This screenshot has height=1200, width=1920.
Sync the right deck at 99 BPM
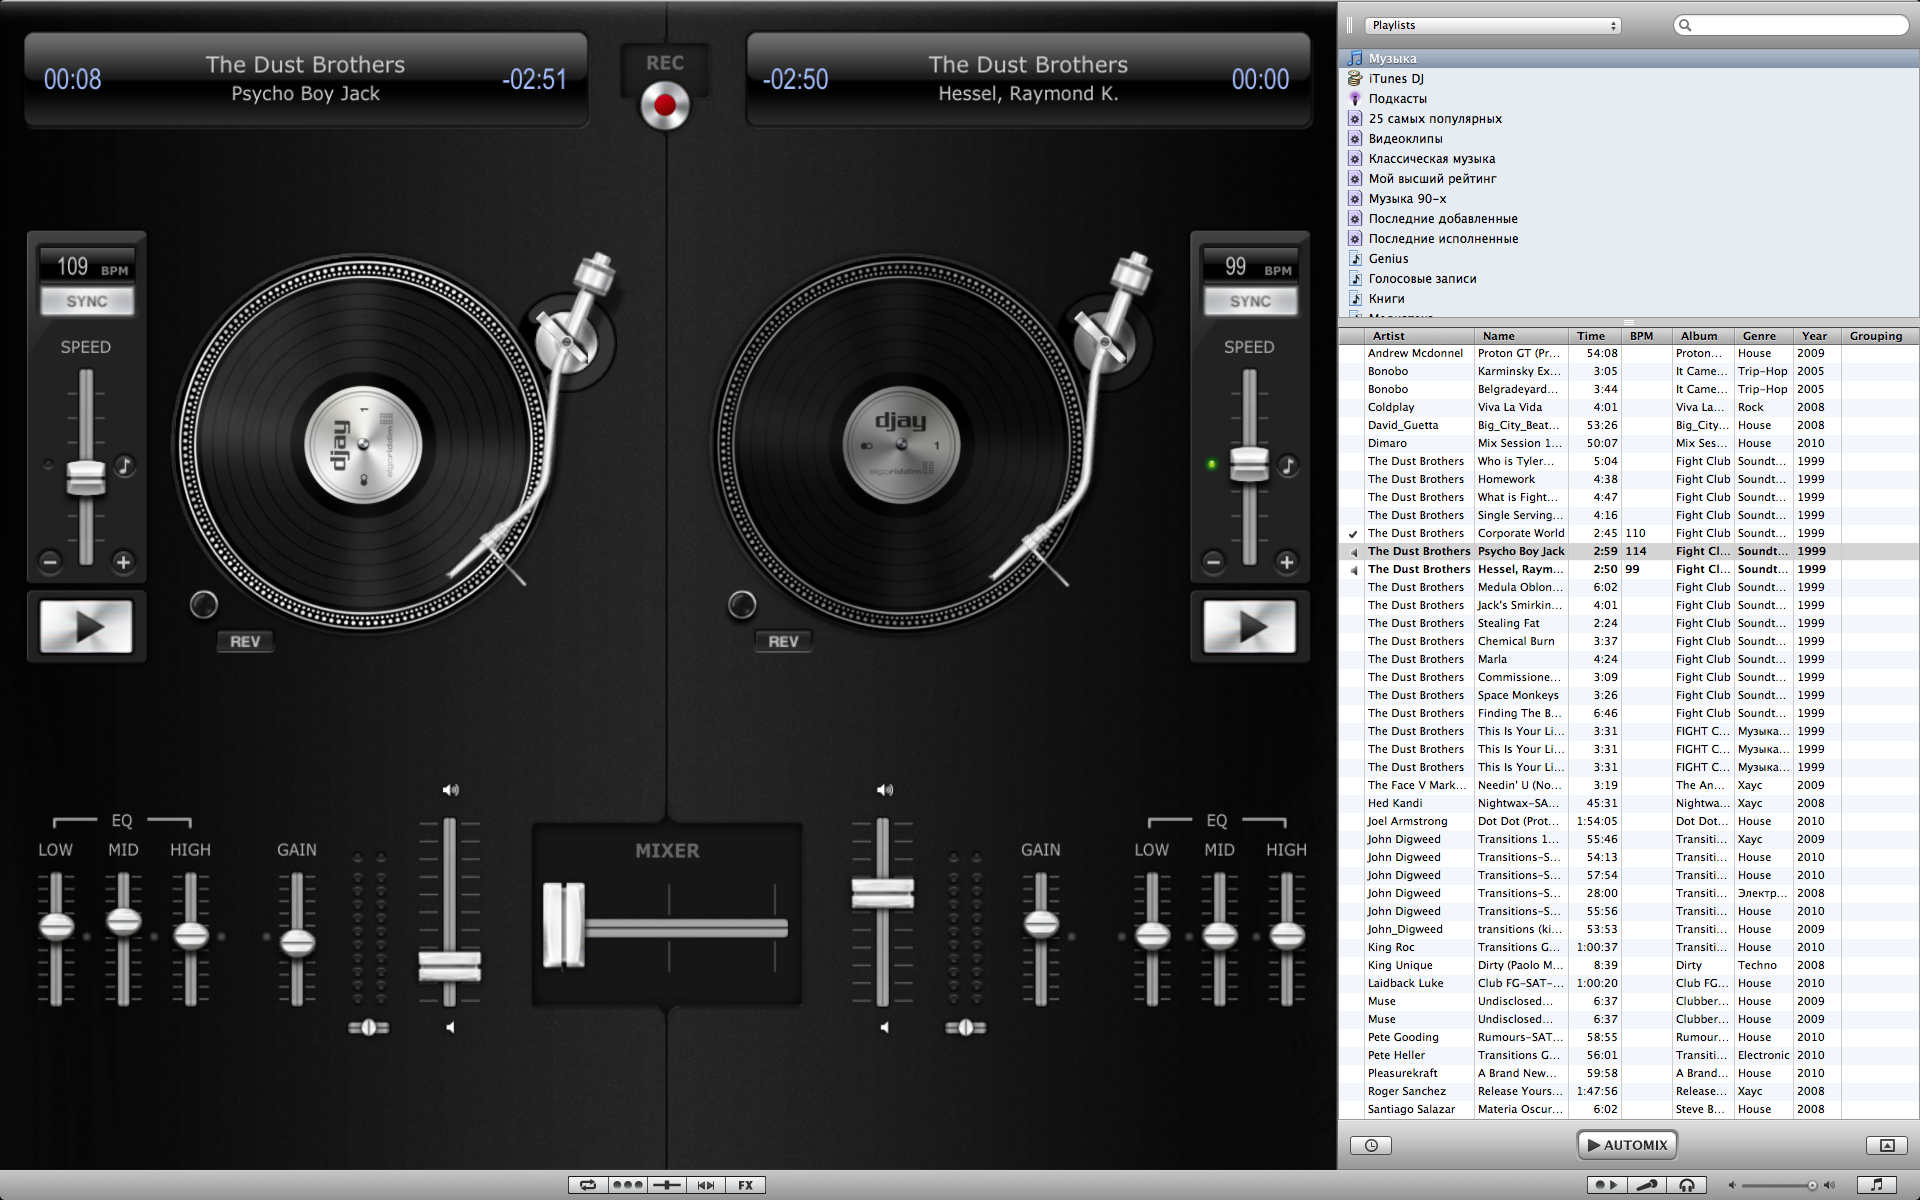1250,301
